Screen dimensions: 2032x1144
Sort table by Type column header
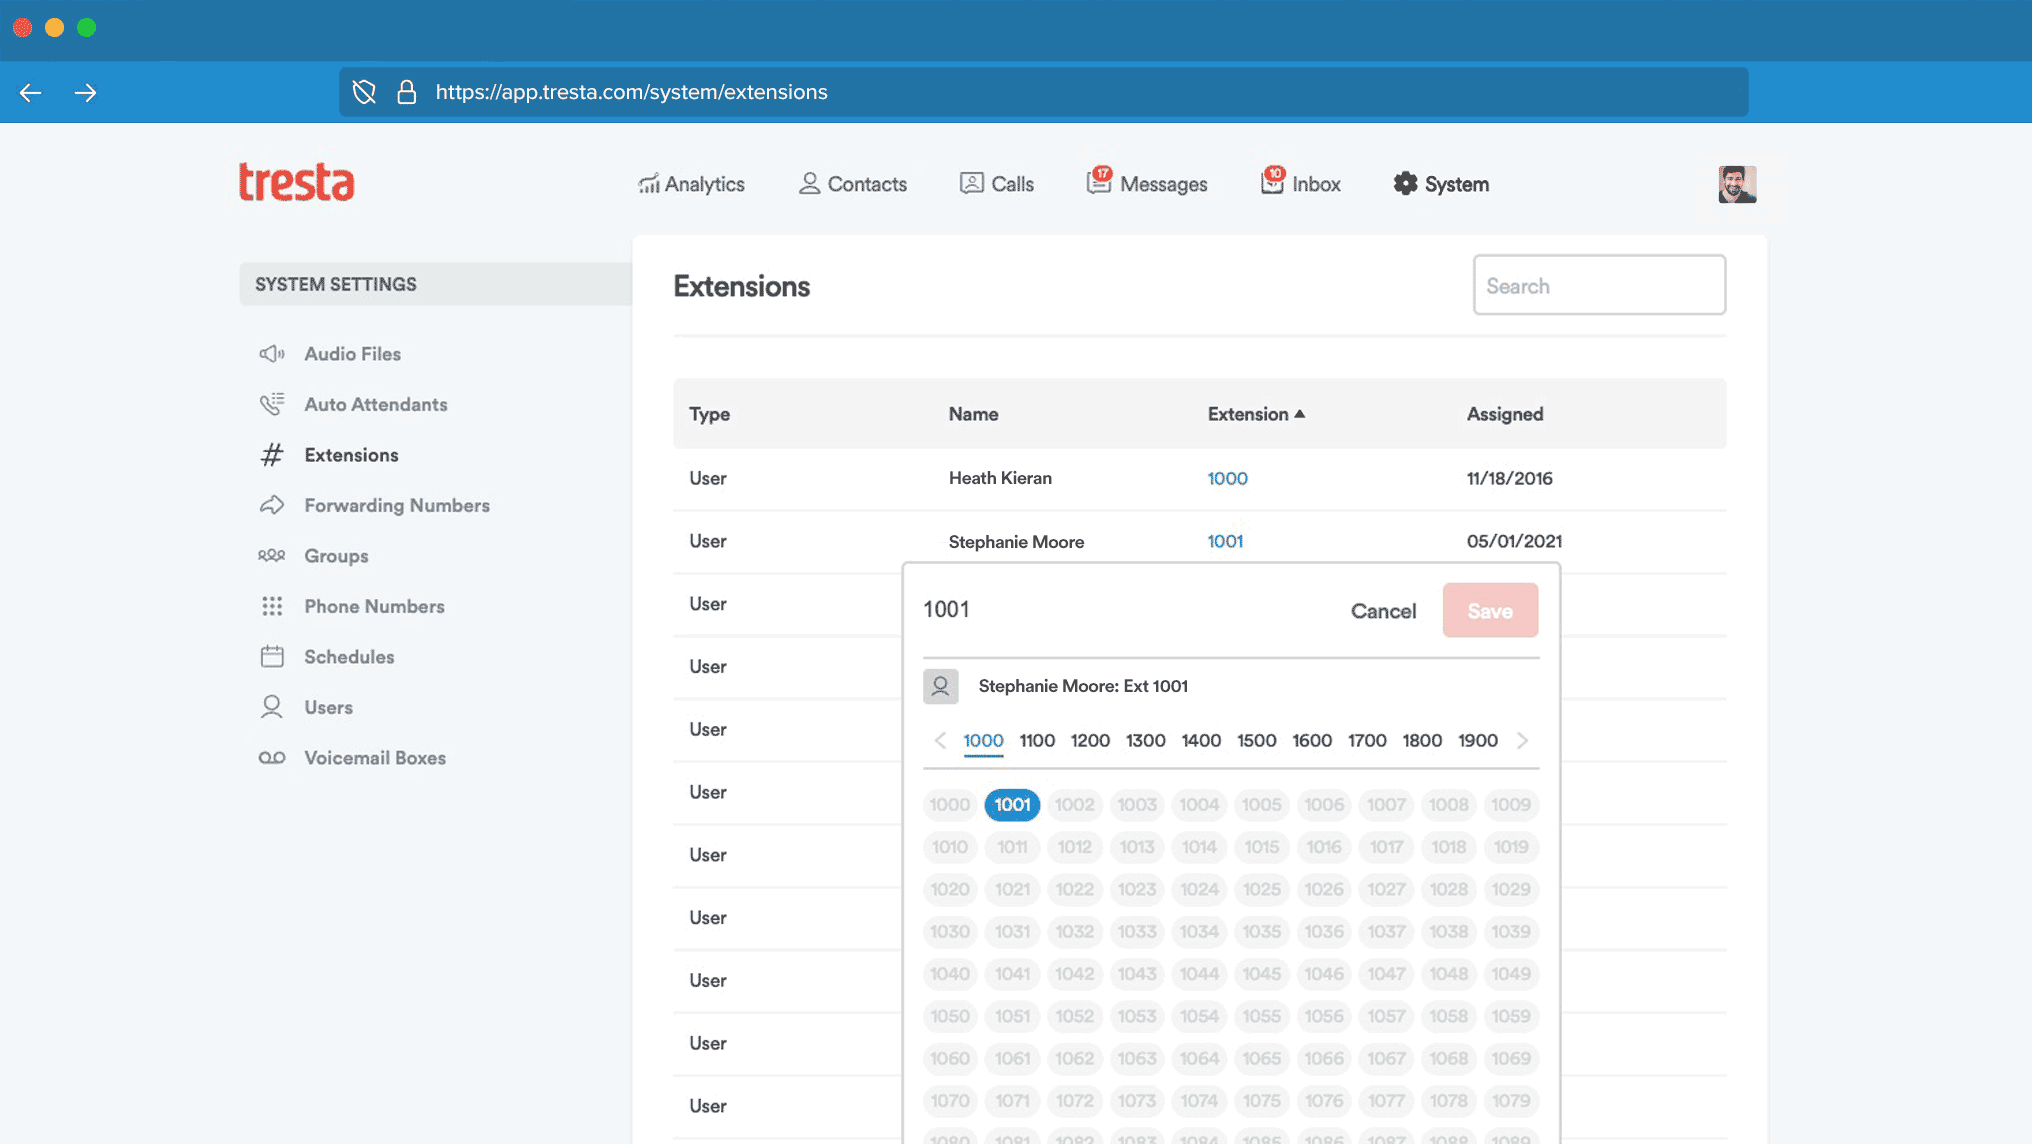click(709, 414)
